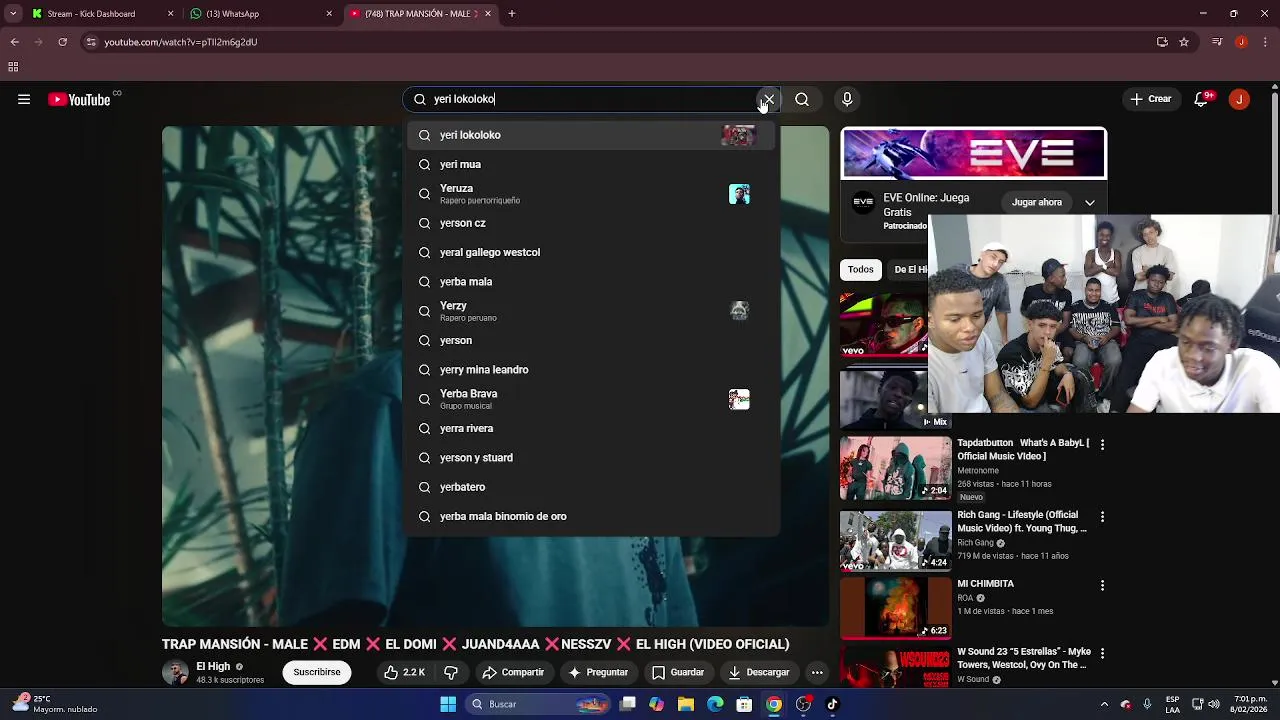Open options menu for Tapdatbutton video
This screenshot has width=1280, height=720.
[1102, 444]
